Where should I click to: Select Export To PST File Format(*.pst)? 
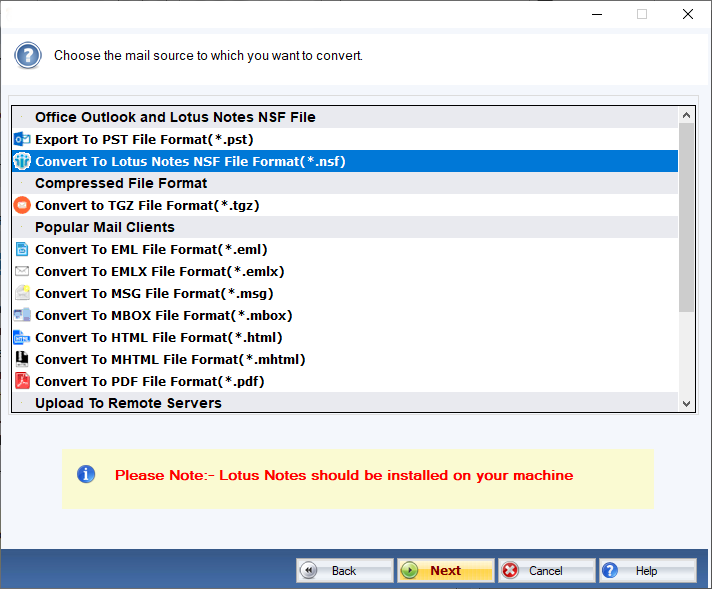345,139
